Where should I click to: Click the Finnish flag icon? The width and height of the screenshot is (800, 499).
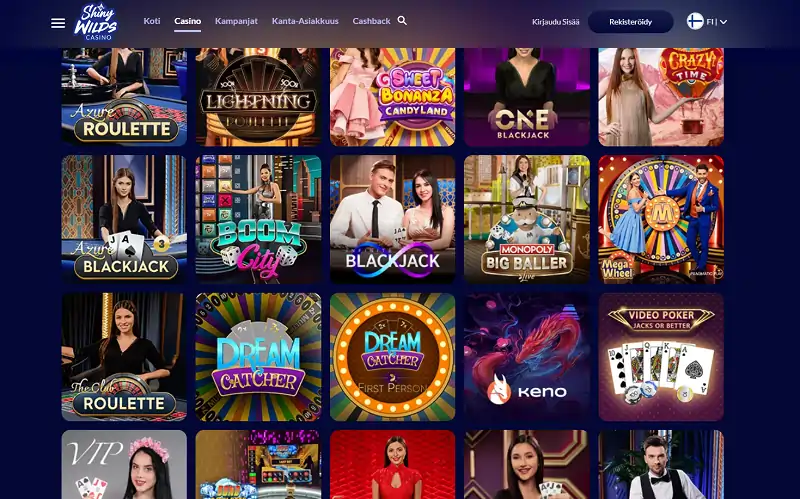coord(694,21)
